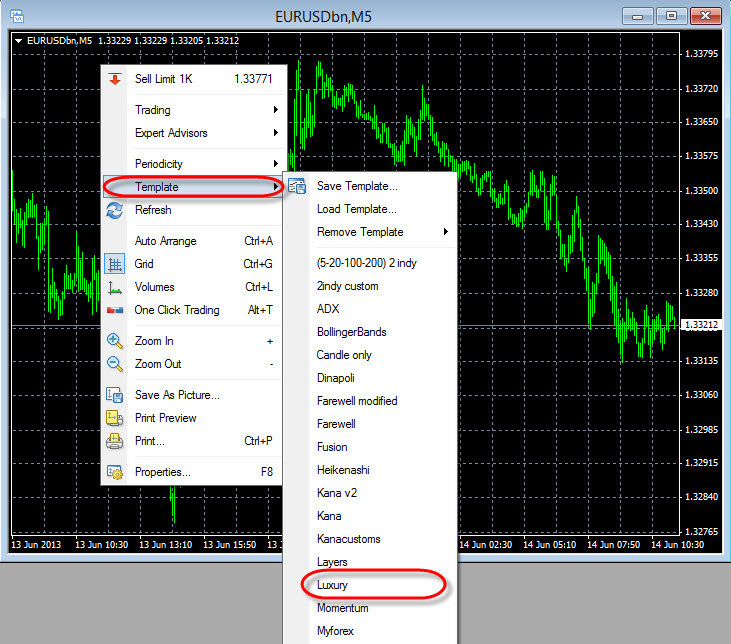Viewport: 731px width, 644px height.
Task: Click the Refresh arrows icon
Action: pos(115,210)
